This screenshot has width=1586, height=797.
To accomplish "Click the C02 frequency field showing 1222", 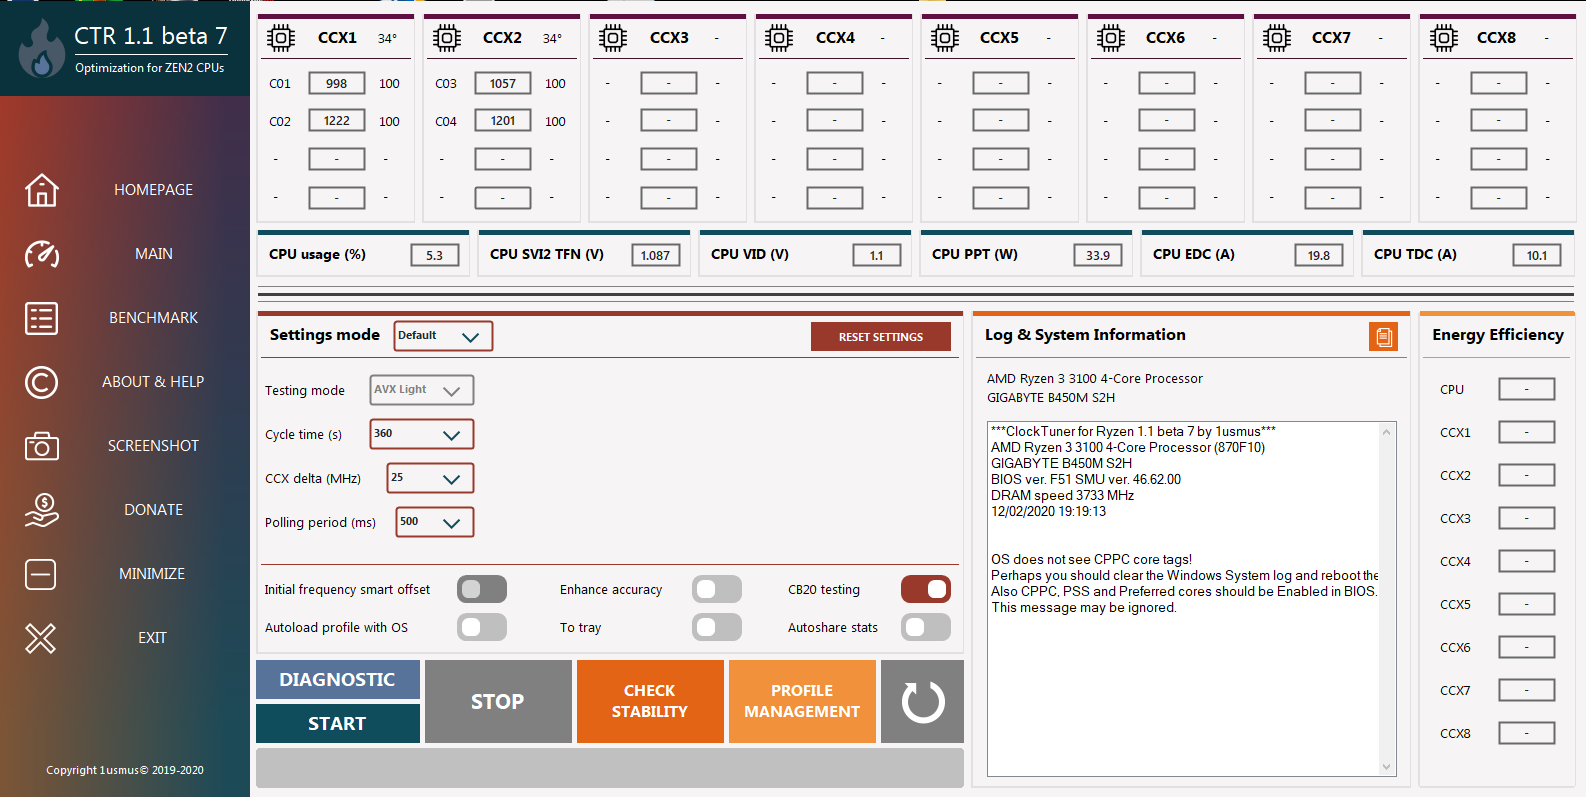I will [x=337, y=121].
